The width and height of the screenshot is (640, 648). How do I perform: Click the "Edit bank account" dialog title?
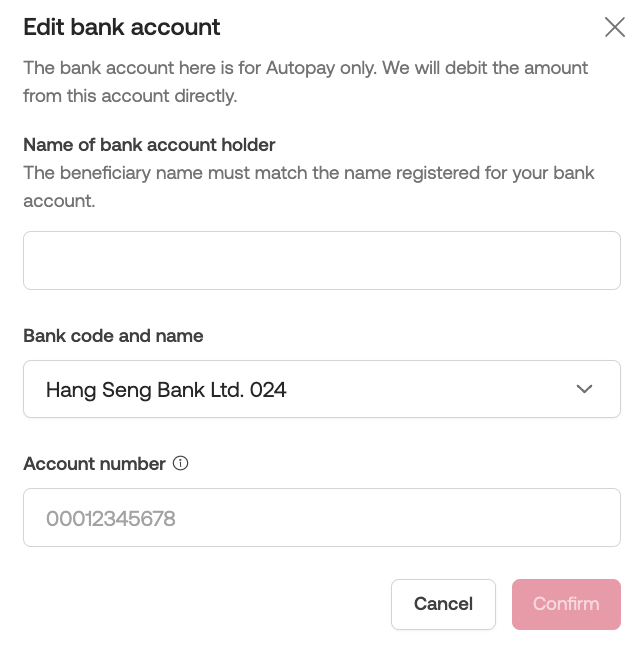point(122,27)
